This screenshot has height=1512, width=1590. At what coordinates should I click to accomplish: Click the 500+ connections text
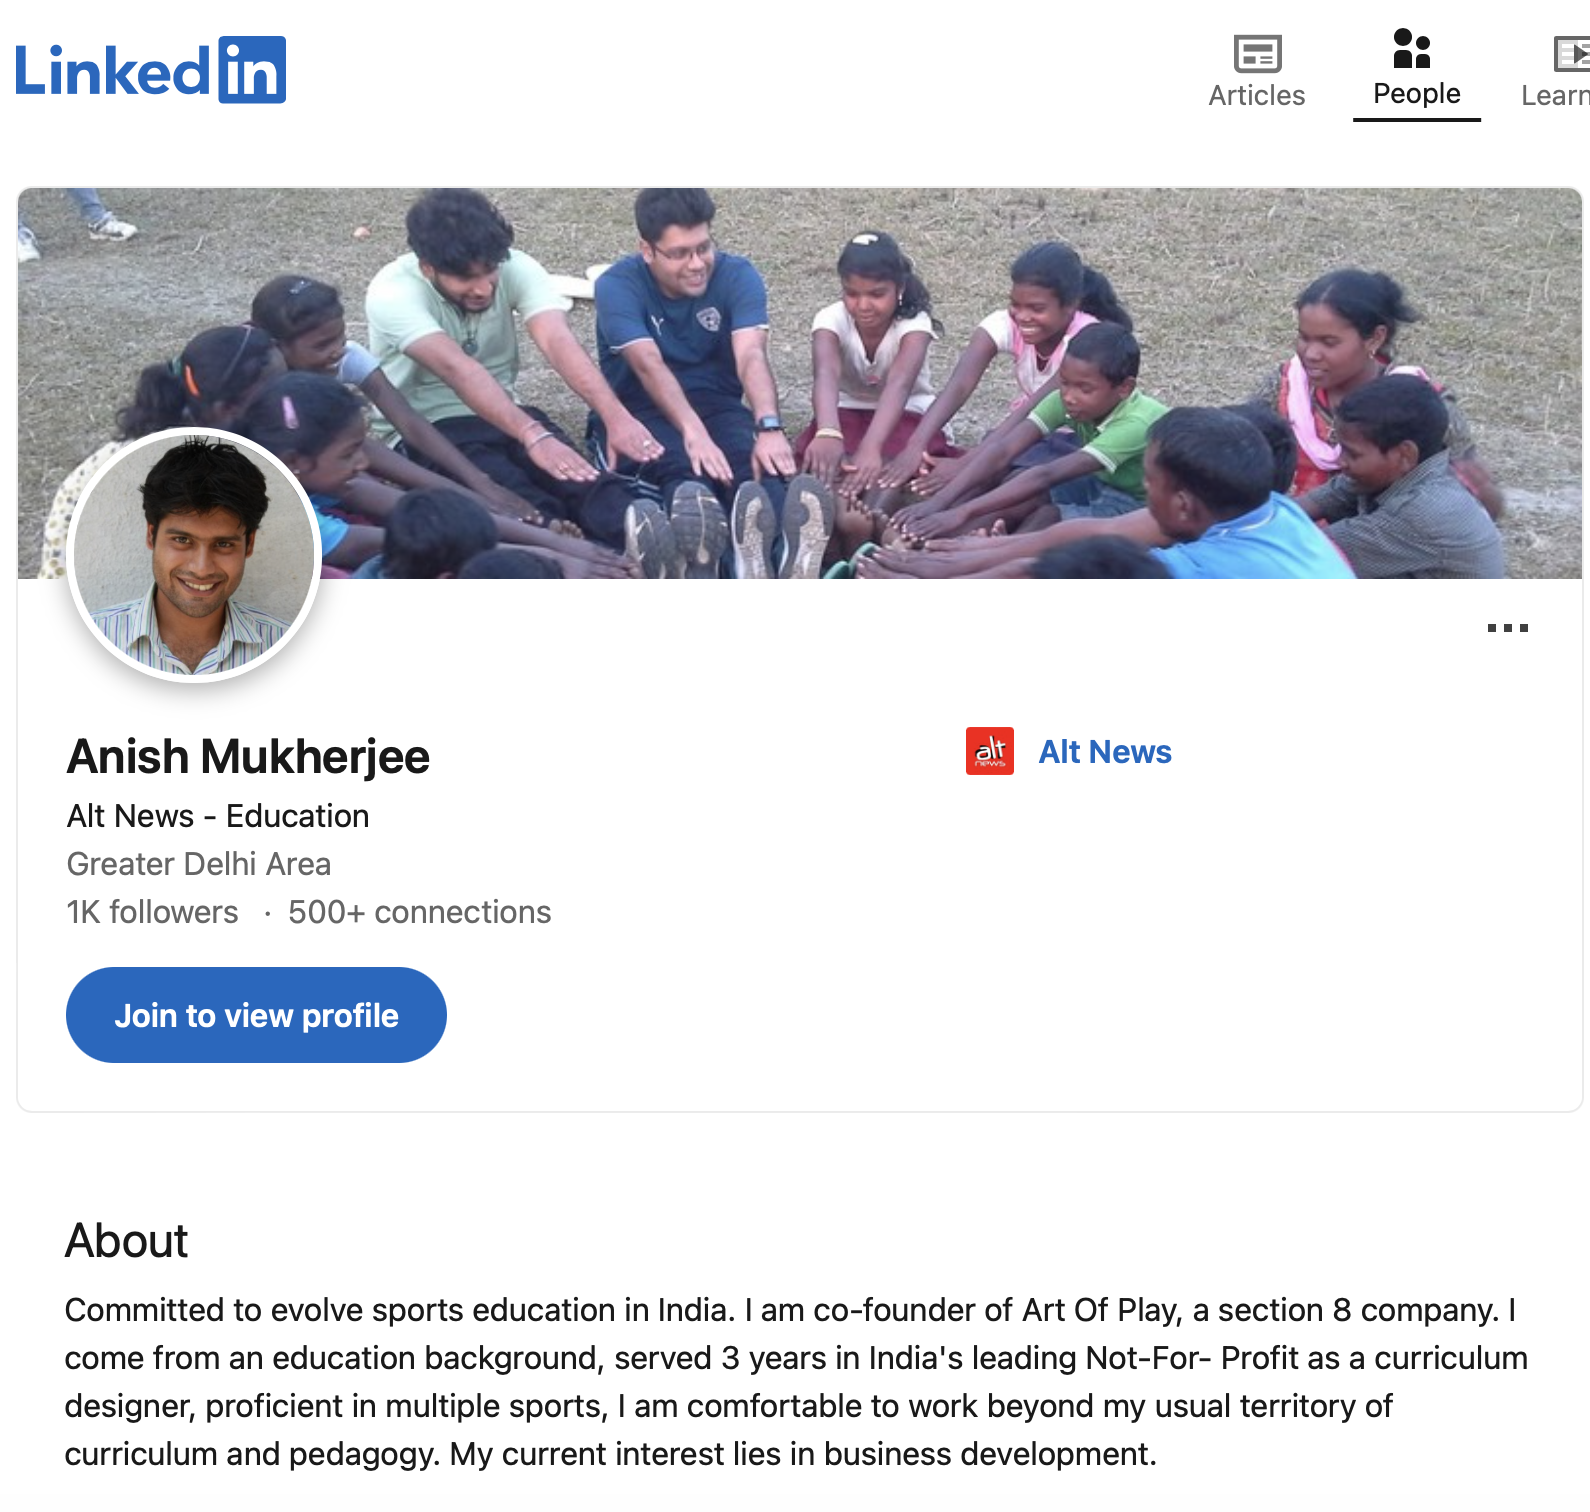click(419, 912)
